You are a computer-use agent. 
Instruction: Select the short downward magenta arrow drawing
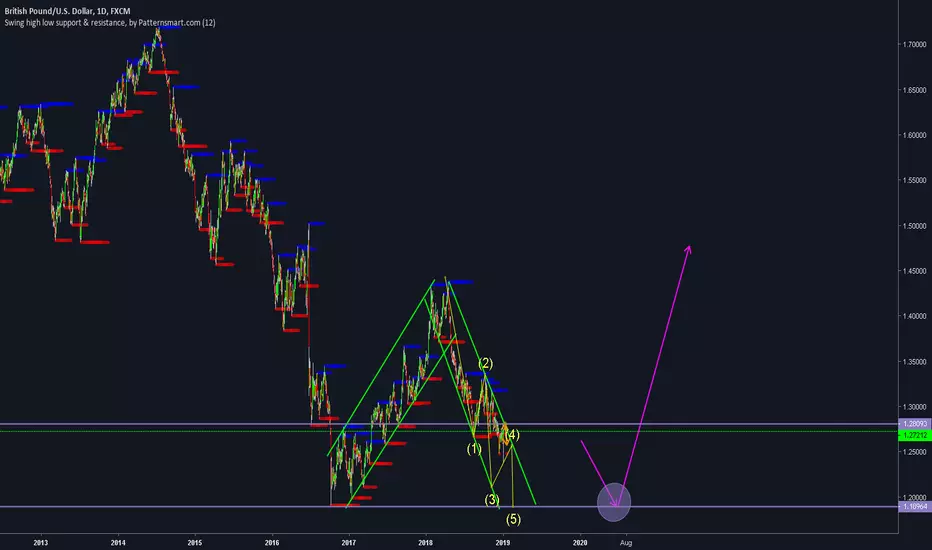[x=599, y=473]
